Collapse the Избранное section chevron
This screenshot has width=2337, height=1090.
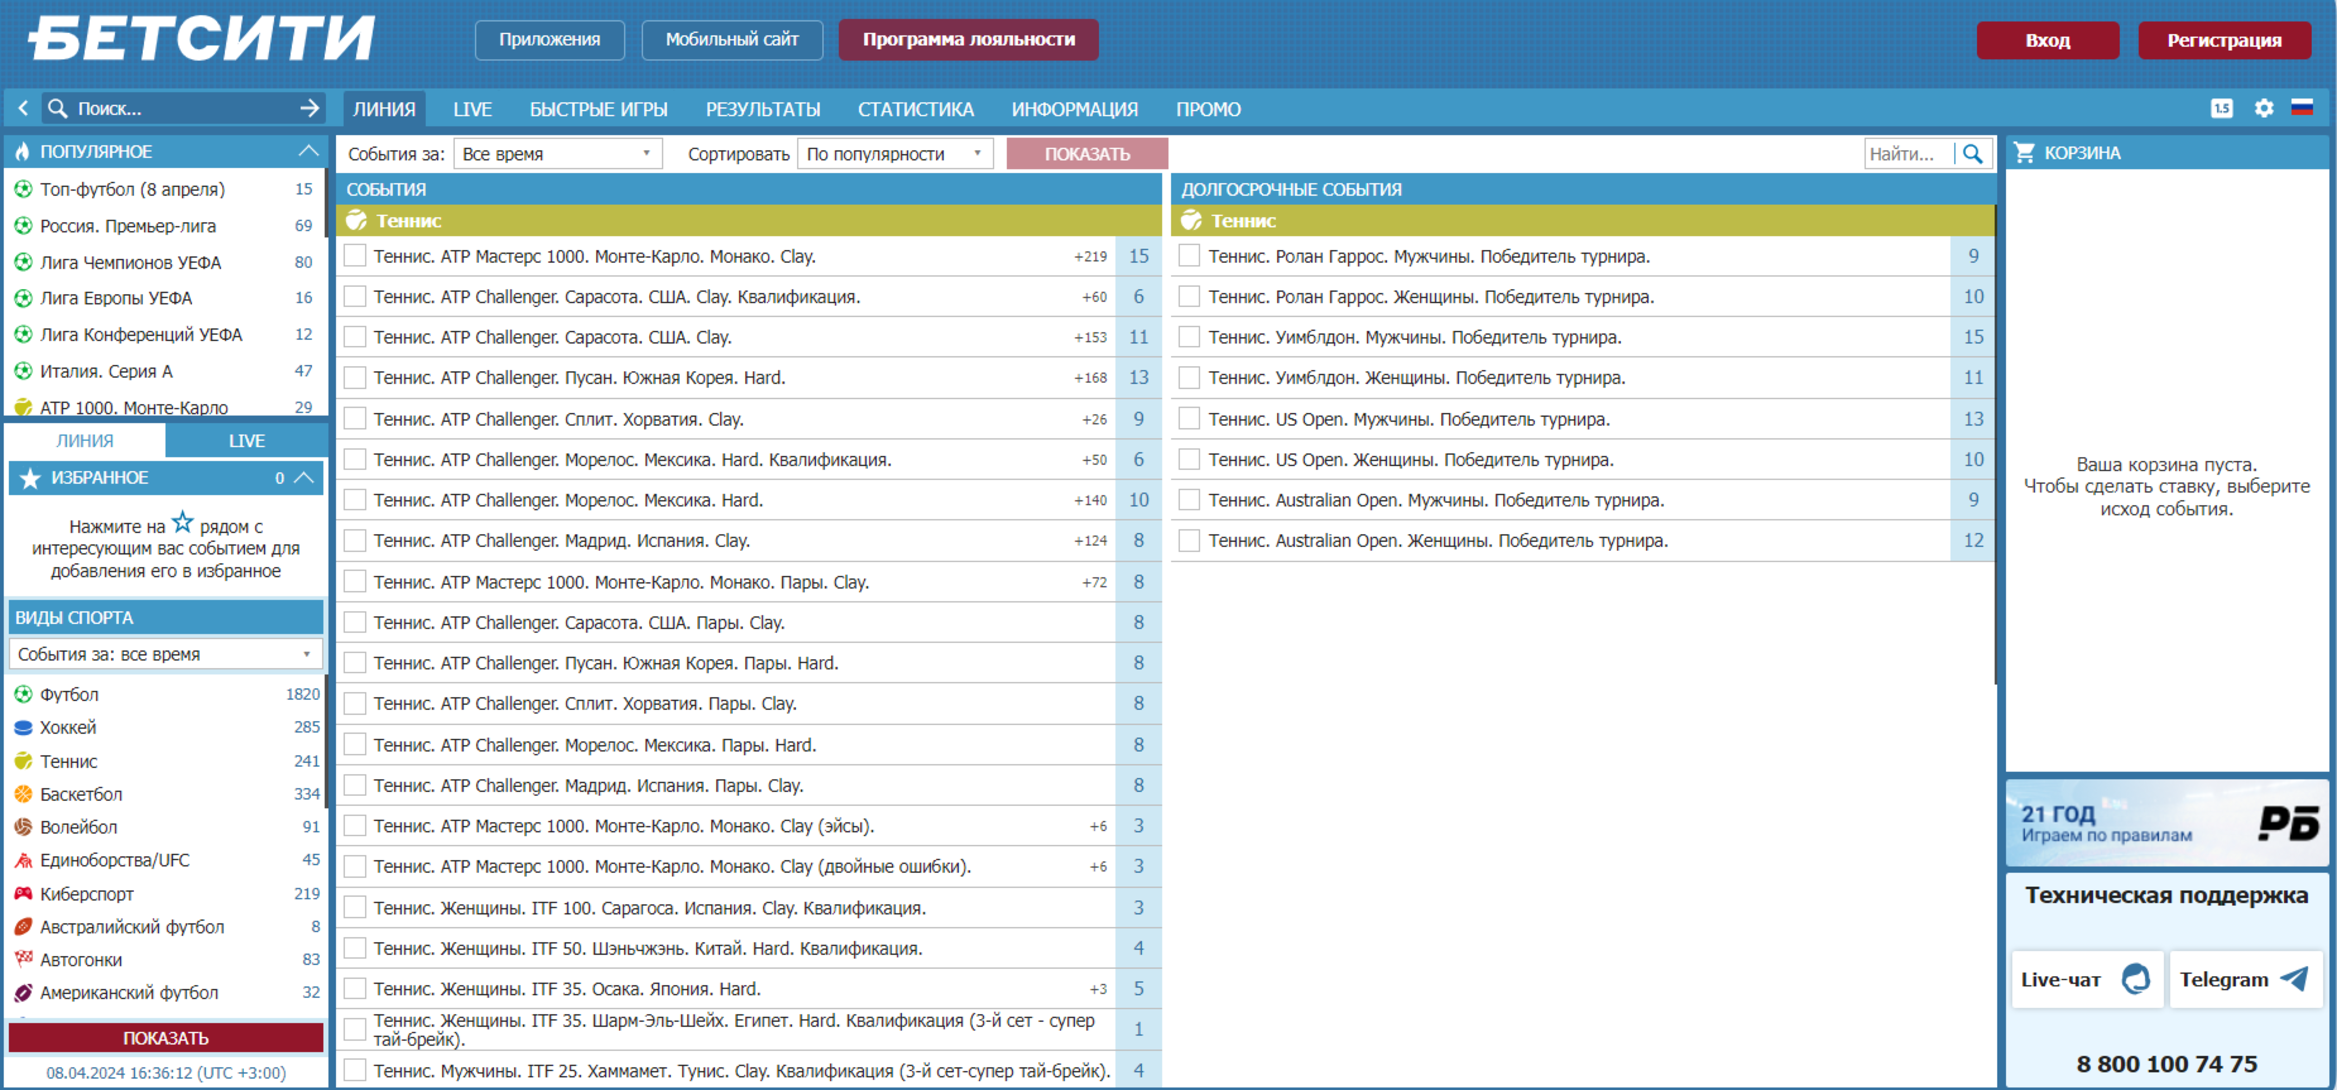click(305, 478)
